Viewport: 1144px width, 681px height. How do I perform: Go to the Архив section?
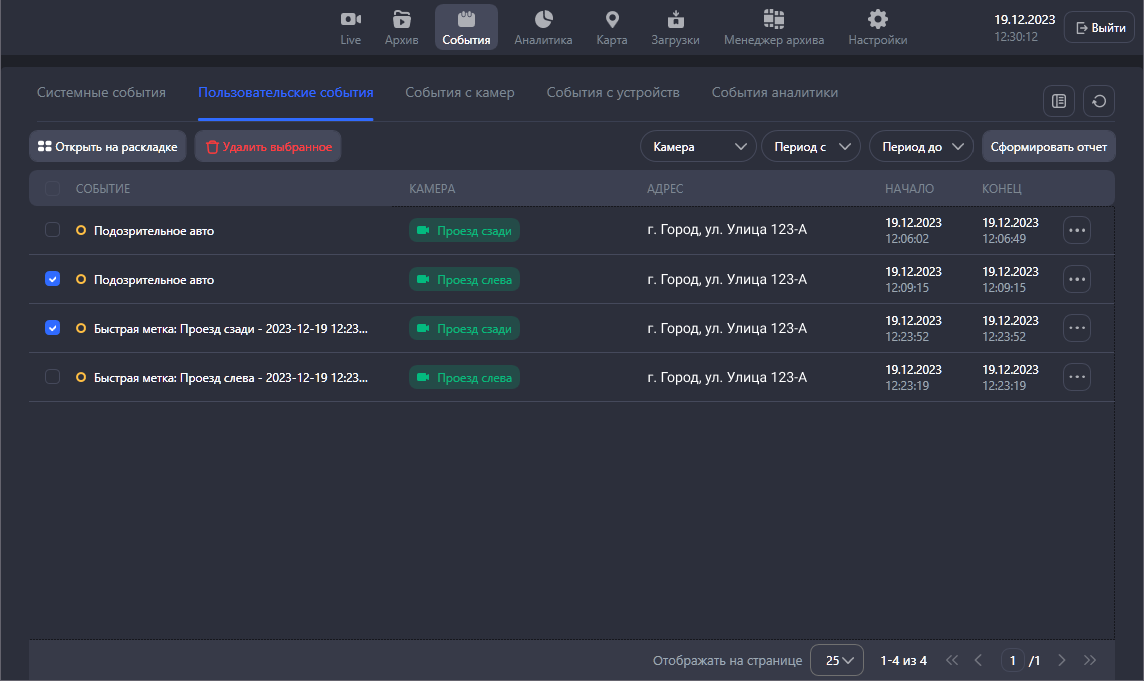(x=401, y=27)
